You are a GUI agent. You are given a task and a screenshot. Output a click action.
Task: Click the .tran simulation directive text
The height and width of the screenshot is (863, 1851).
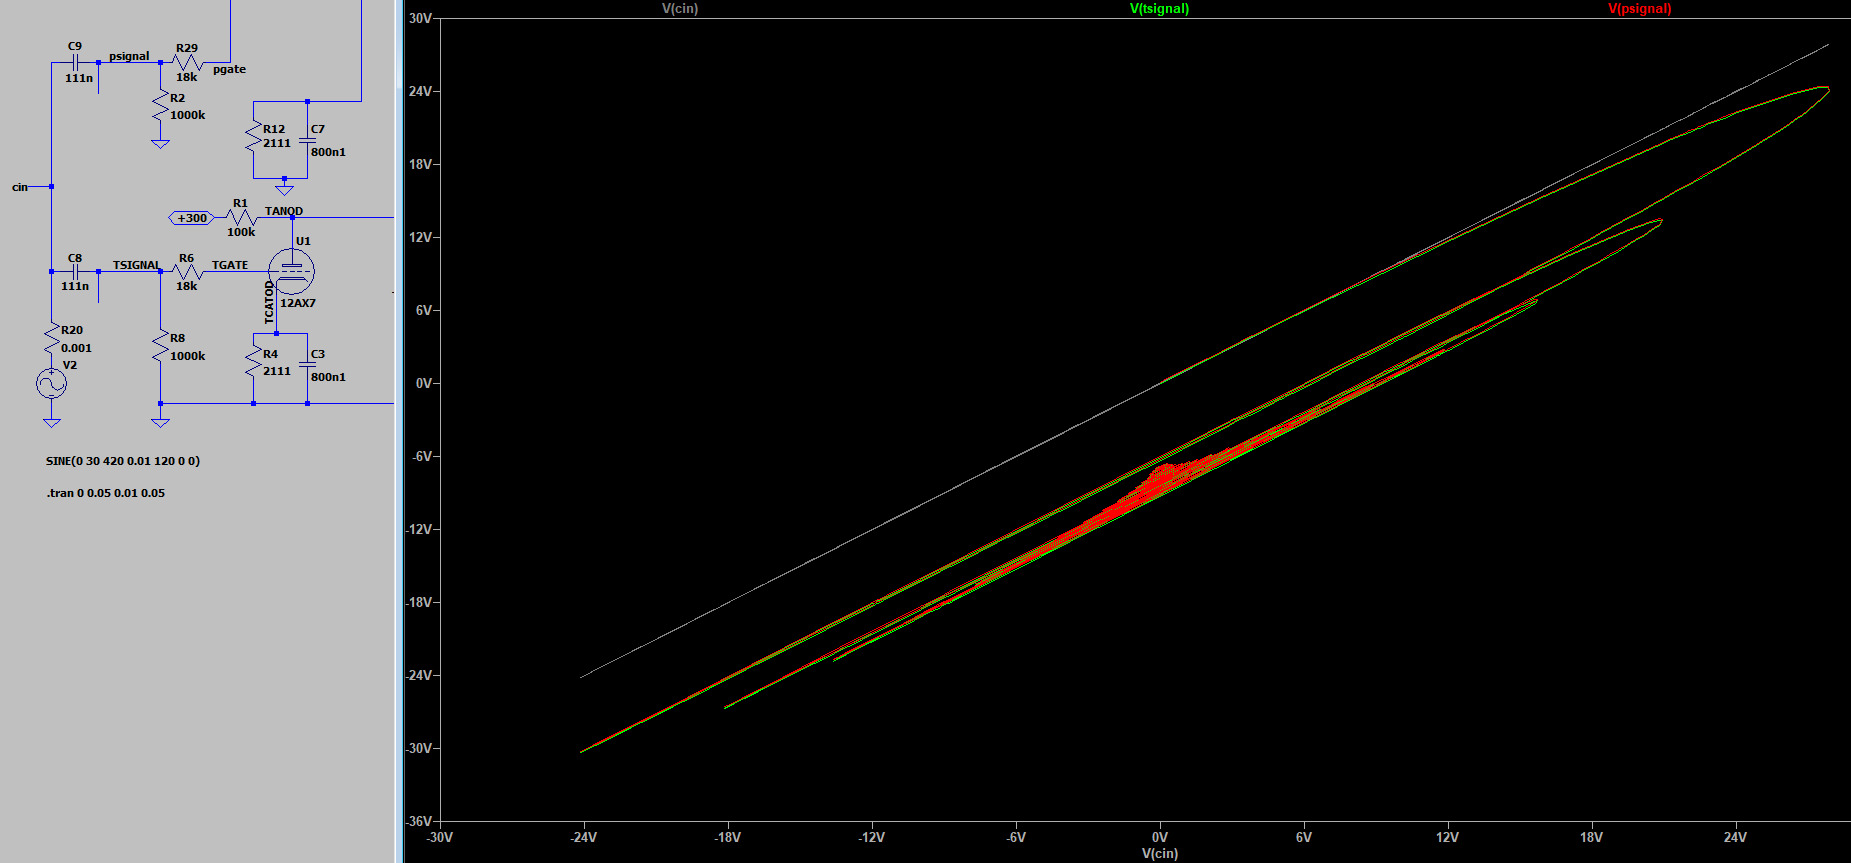click(x=105, y=493)
